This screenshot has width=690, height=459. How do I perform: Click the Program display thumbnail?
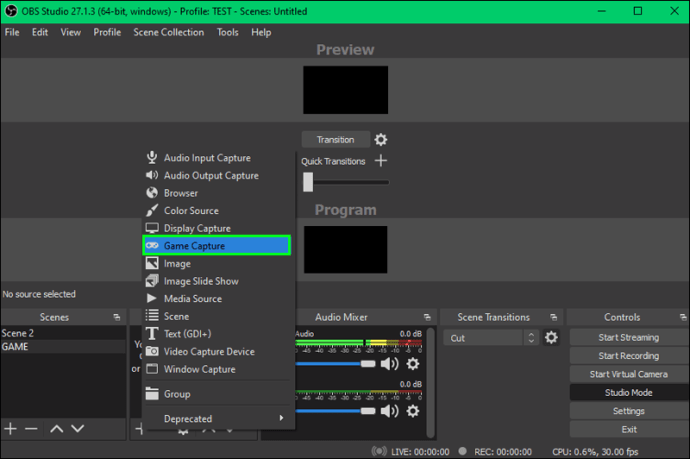[345, 250]
